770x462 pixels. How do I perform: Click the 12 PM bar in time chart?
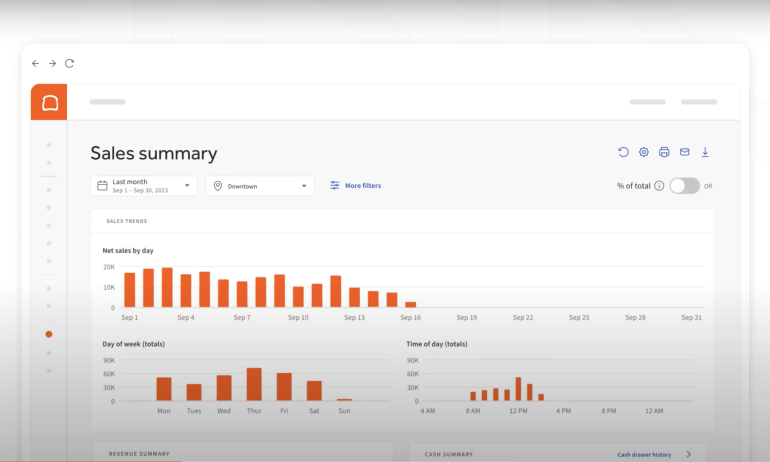(x=518, y=389)
